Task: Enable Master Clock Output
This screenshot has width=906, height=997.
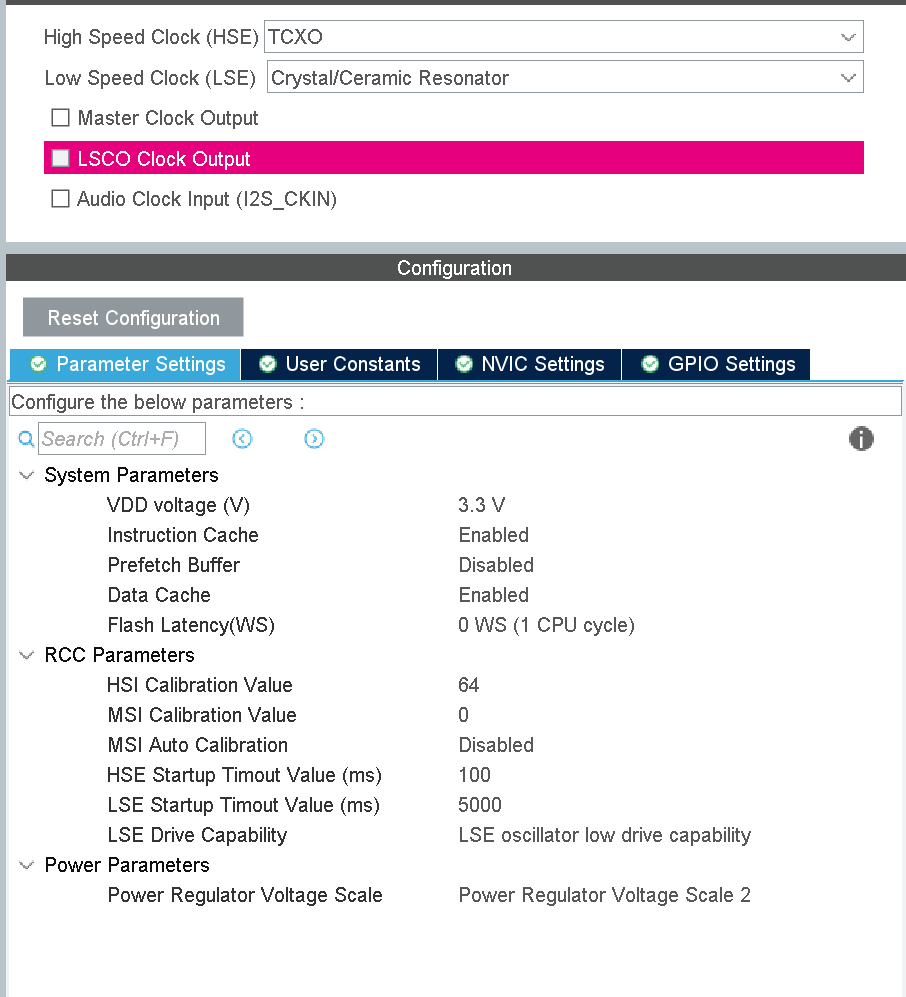Action: click(60, 117)
